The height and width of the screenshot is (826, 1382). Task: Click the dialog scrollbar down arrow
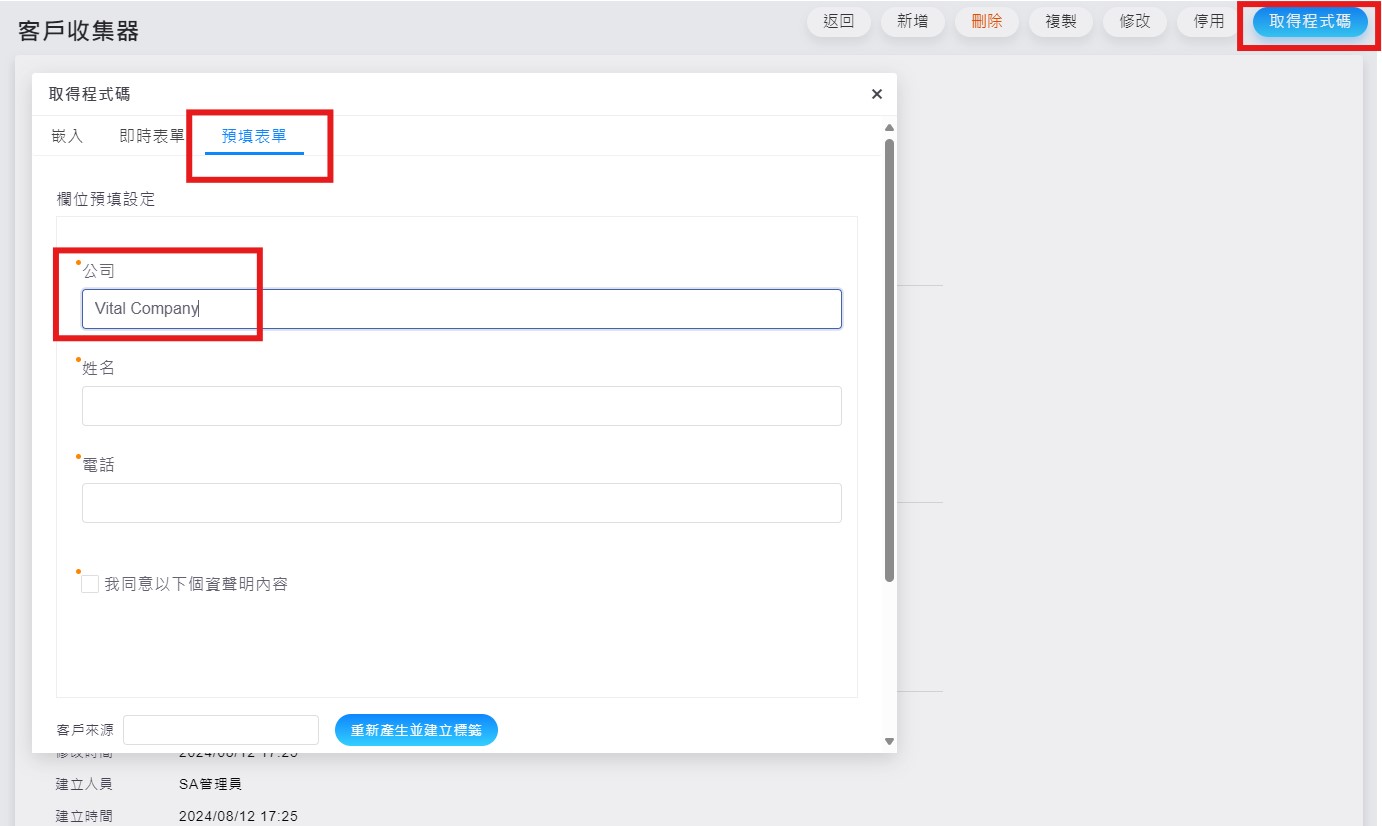click(889, 741)
